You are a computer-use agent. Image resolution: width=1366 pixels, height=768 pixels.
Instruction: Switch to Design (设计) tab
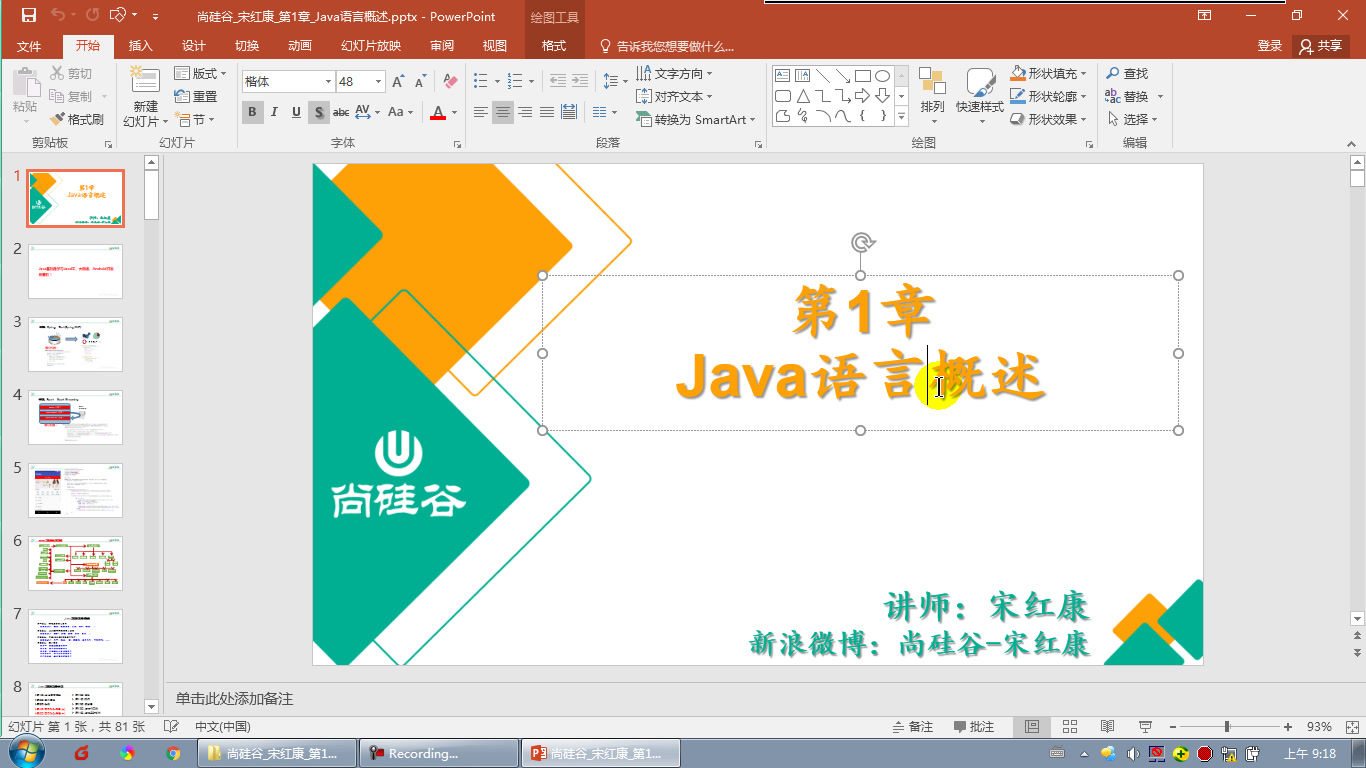pyautogui.click(x=194, y=46)
